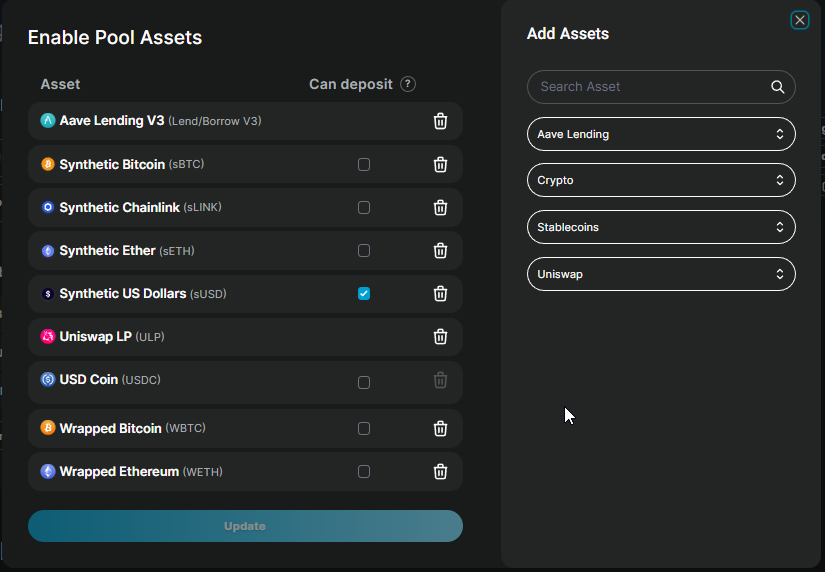825x572 pixels.
Task: Click the Can deposit column header
Action: (351, 84)
